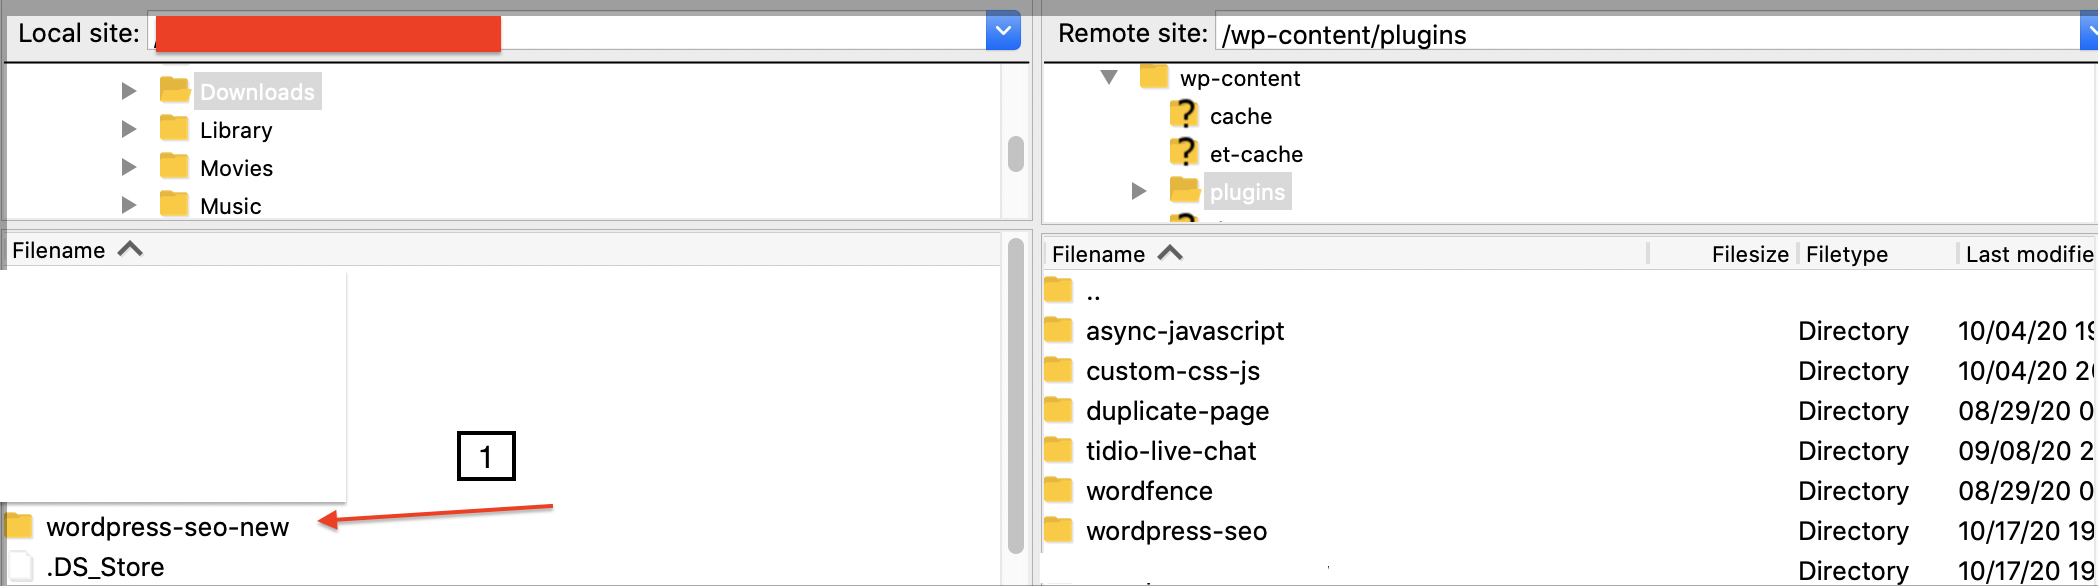Select plugins in remote tree
2098x586 pixels.
click(1247, 192)
